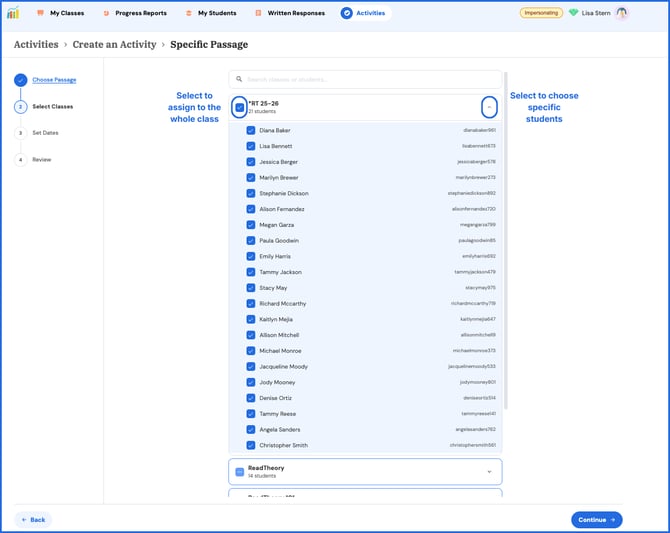Collapse the *RT 25-26 class student list
Viewport: 670px width, 533px height.
coord(489,107)
